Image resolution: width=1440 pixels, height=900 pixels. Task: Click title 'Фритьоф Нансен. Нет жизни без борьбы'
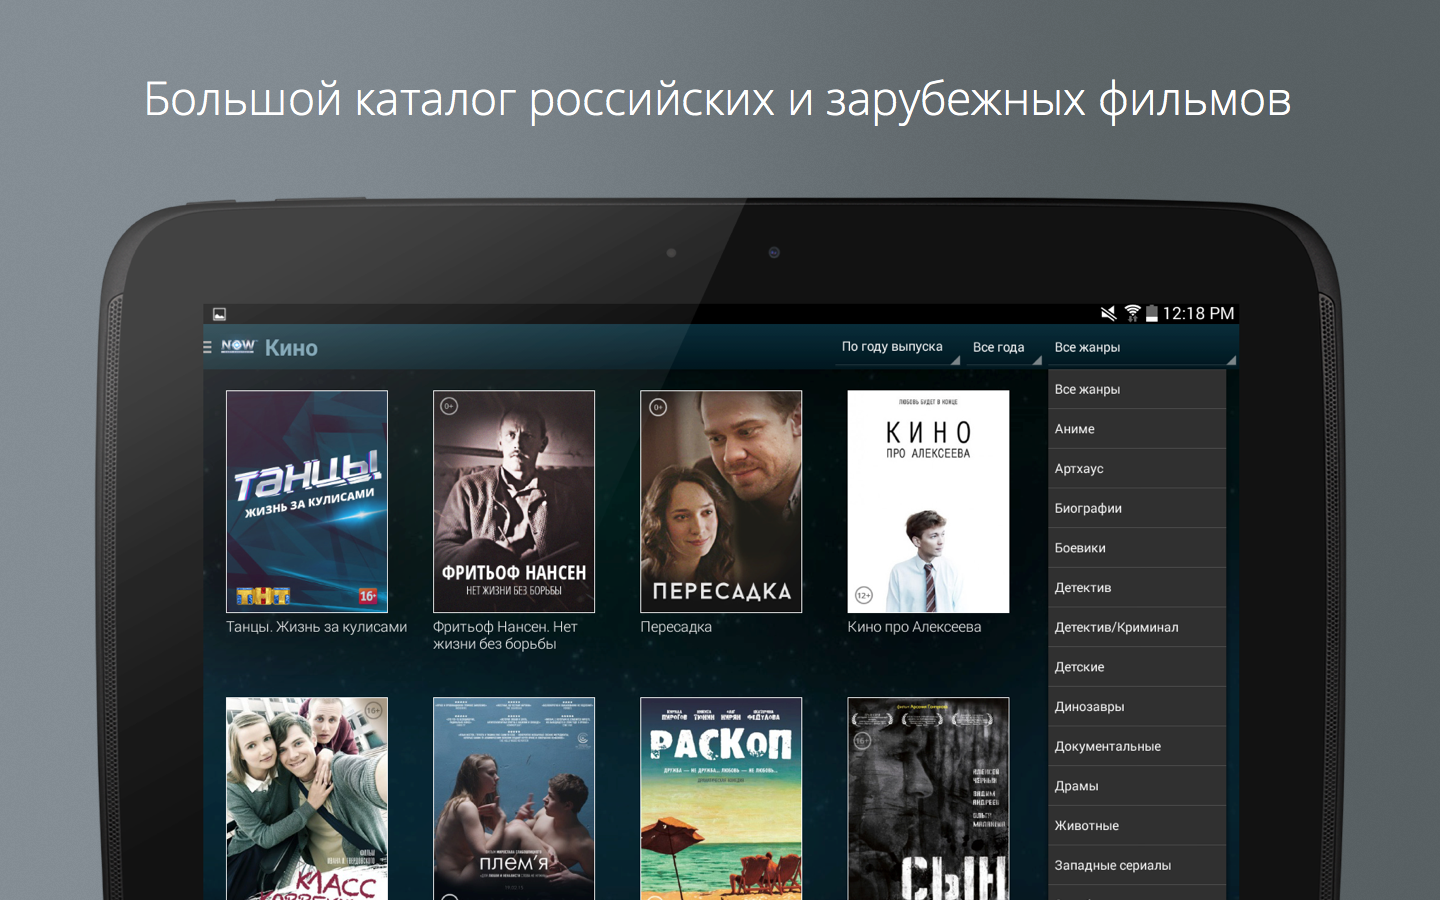coord(505,635)
